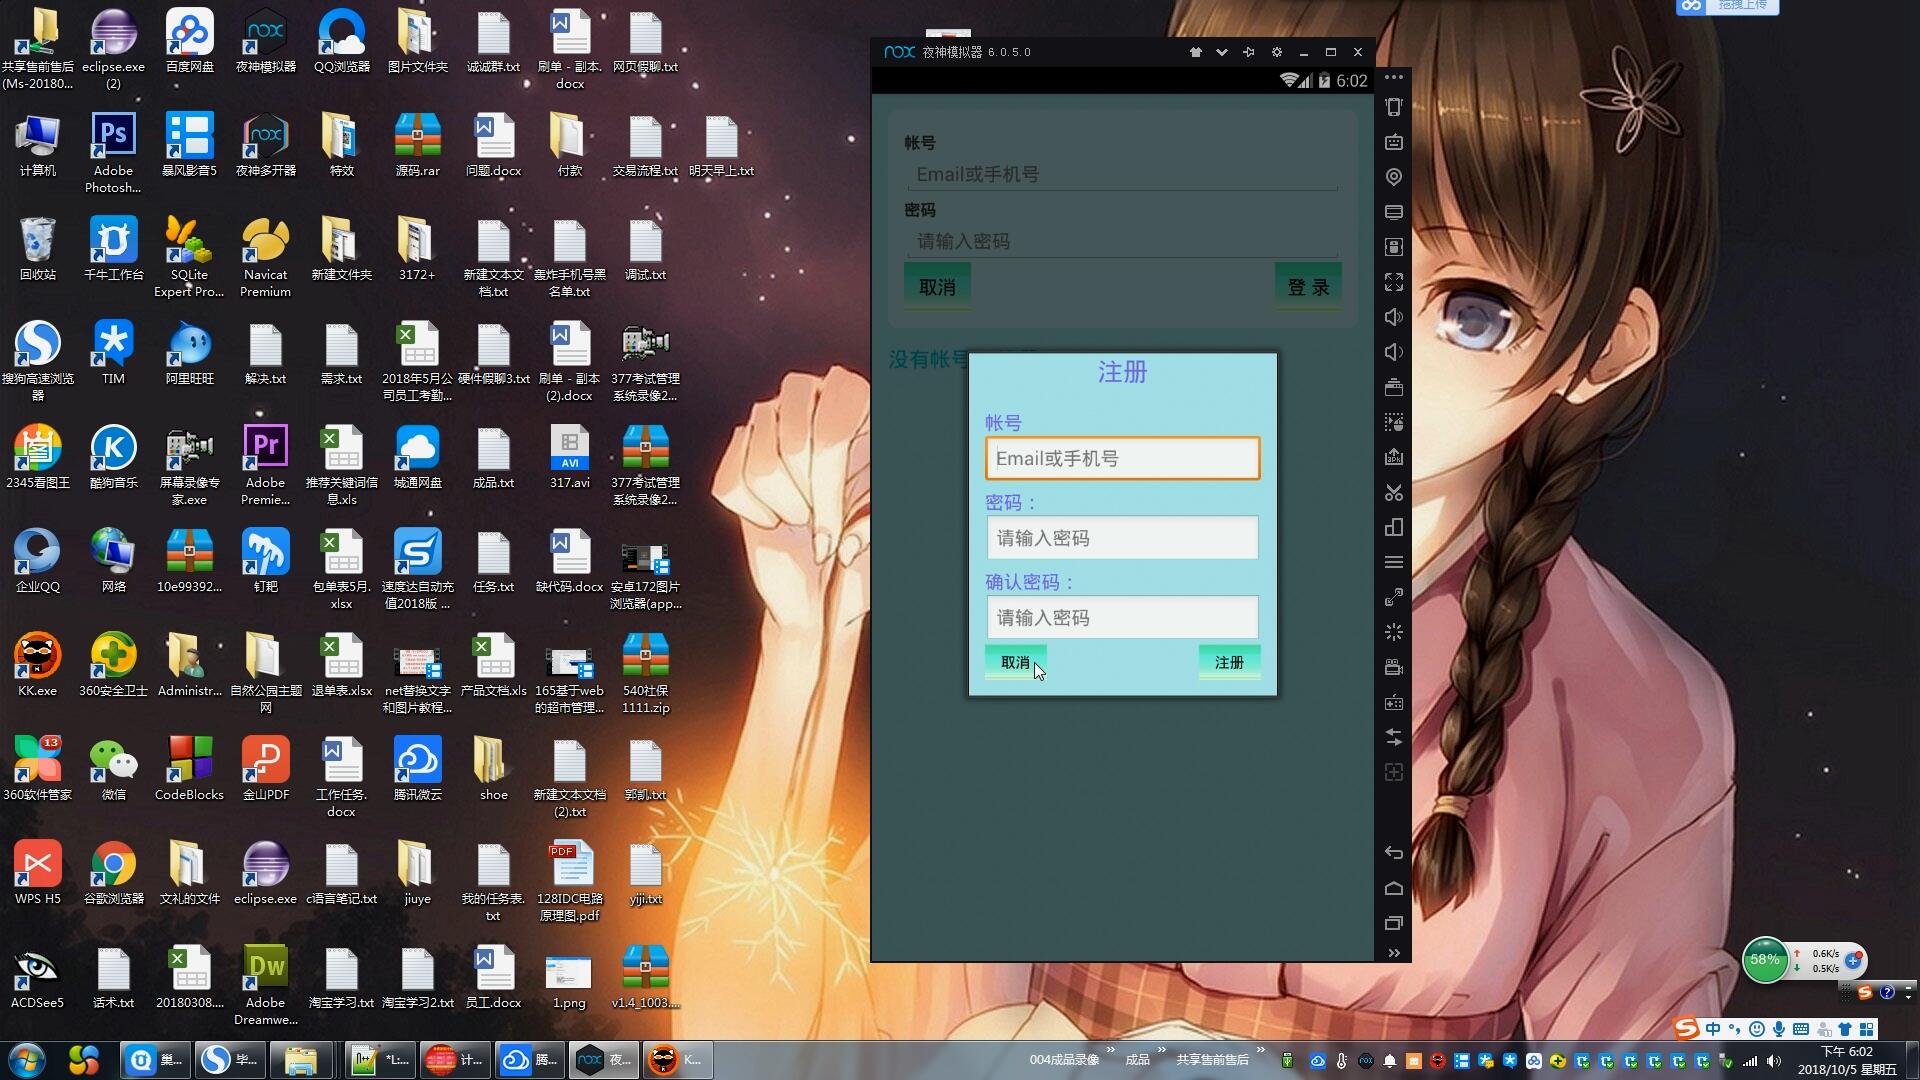Click the Nox fullscreen toggle icon
The image size is (1920, 1080).
(1394, 282)
